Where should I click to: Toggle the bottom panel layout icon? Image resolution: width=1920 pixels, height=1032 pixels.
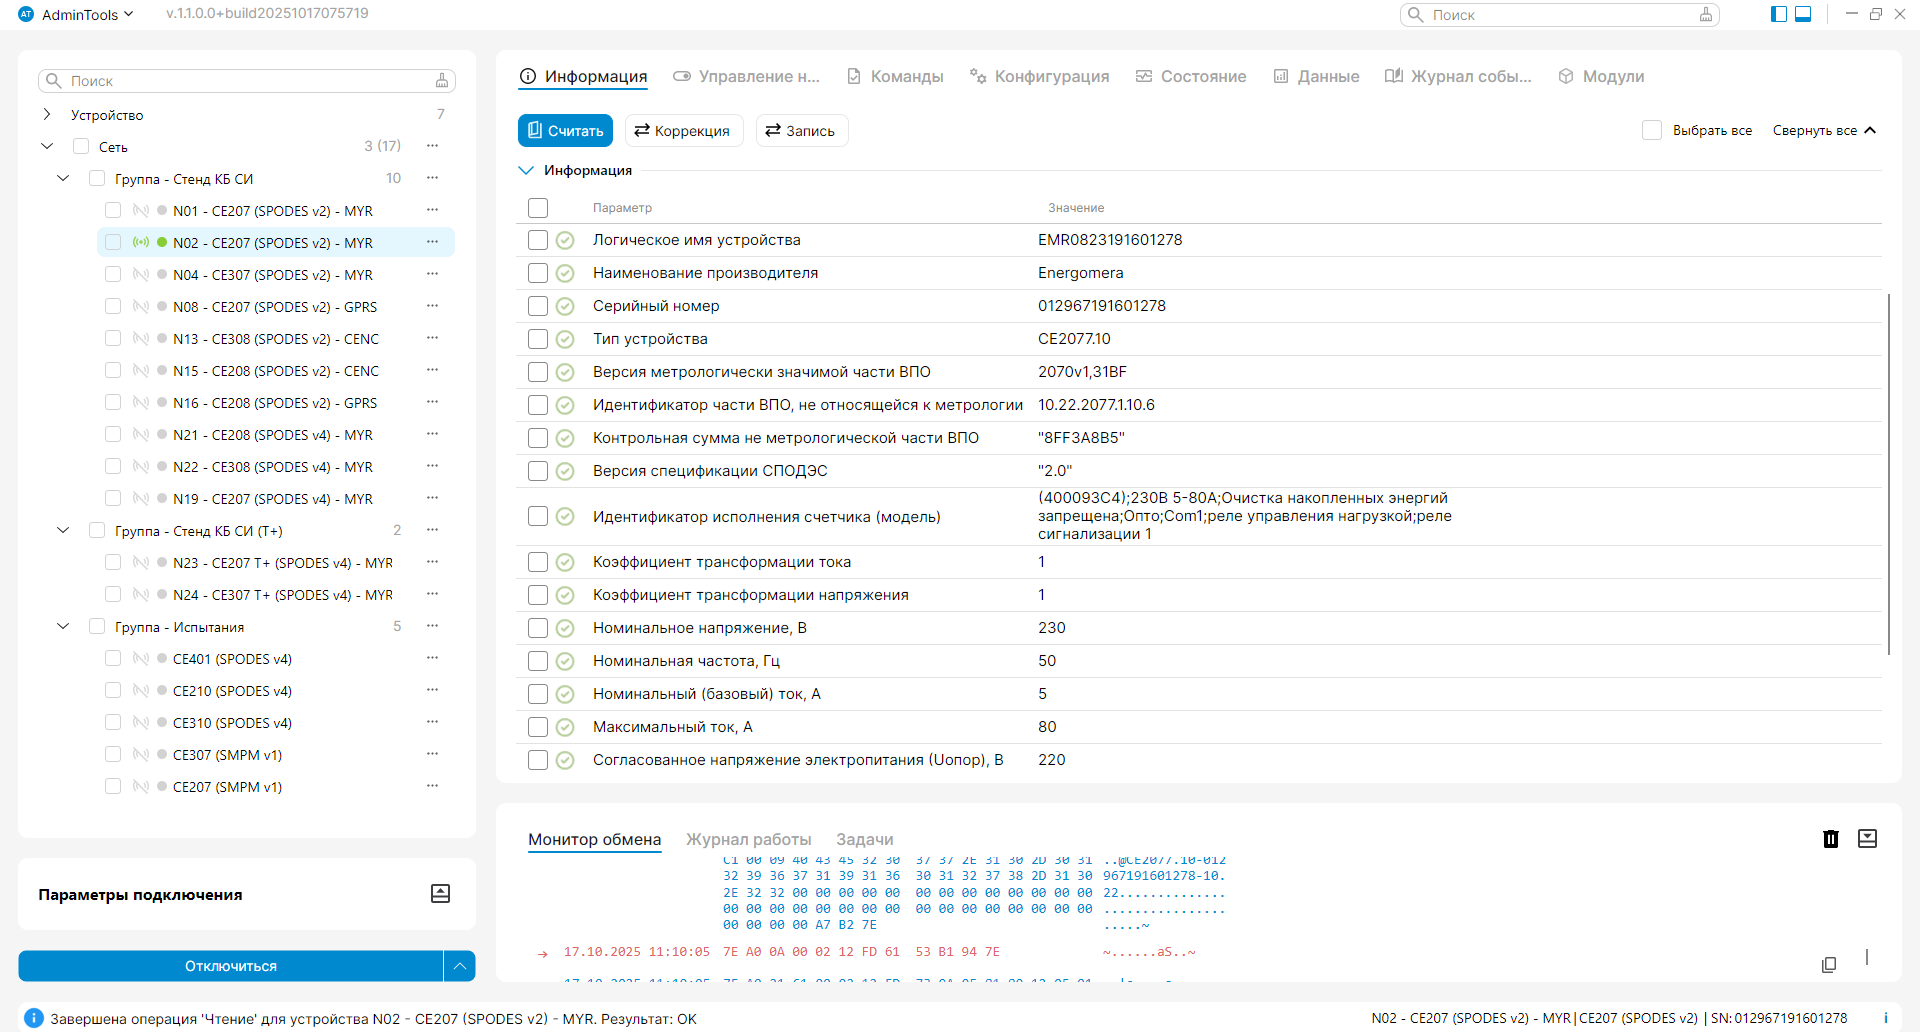(1803, 14)
